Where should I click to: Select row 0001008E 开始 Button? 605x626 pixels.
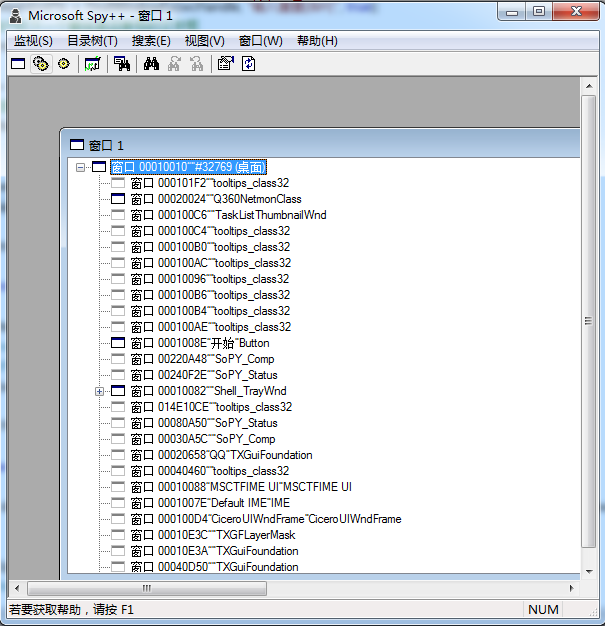pos(200,343)
